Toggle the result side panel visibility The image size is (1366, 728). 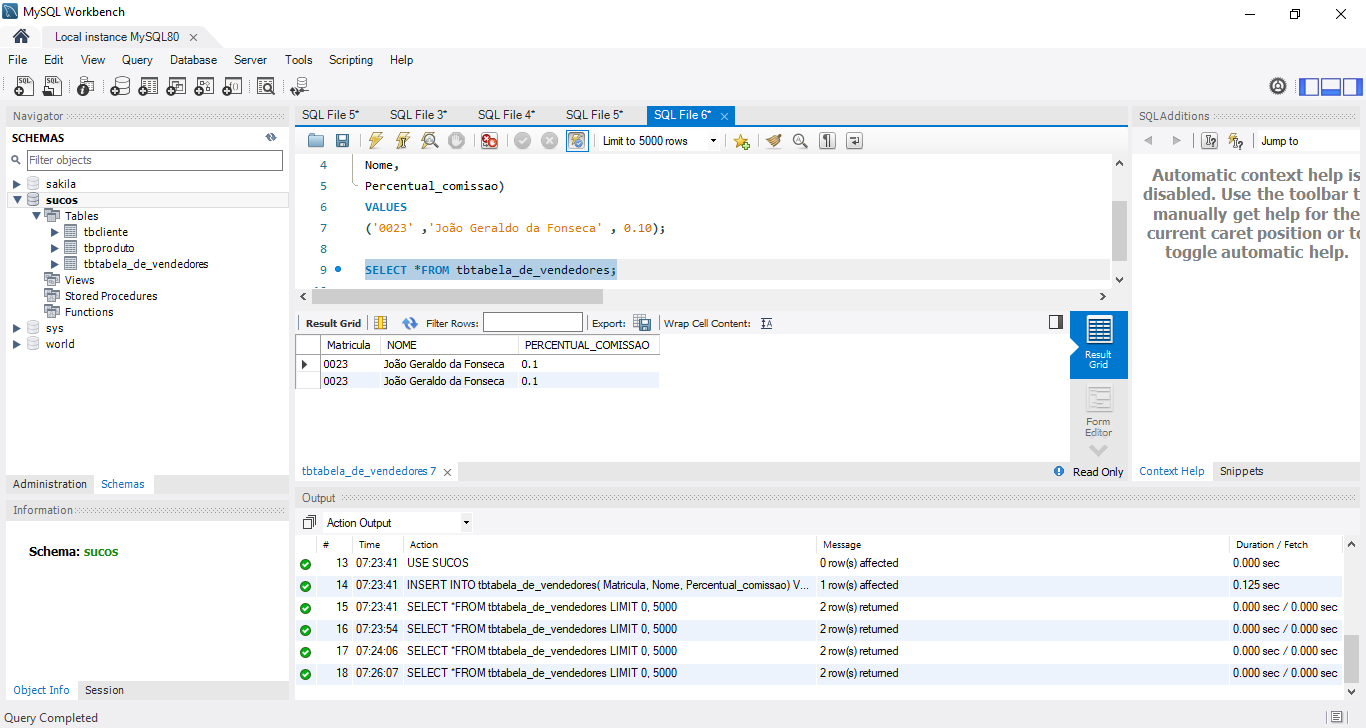1055,322
